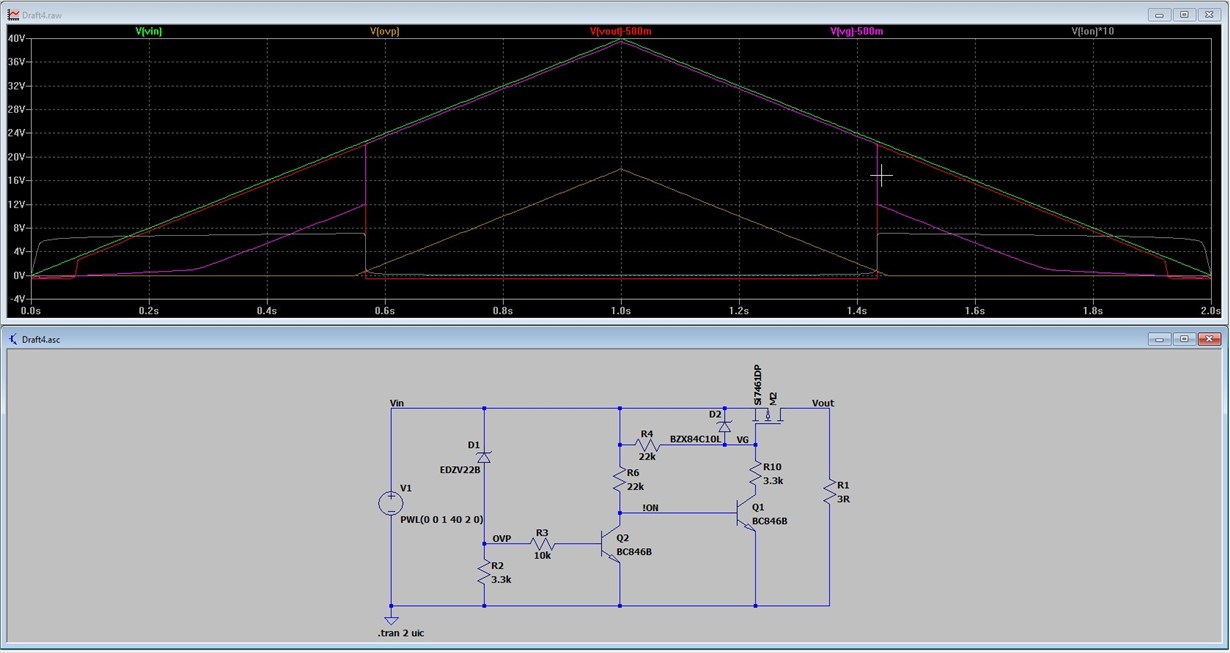1230x653 pixels.
Task: Click the -4V vertical axis label
Action: coord(16,299)
